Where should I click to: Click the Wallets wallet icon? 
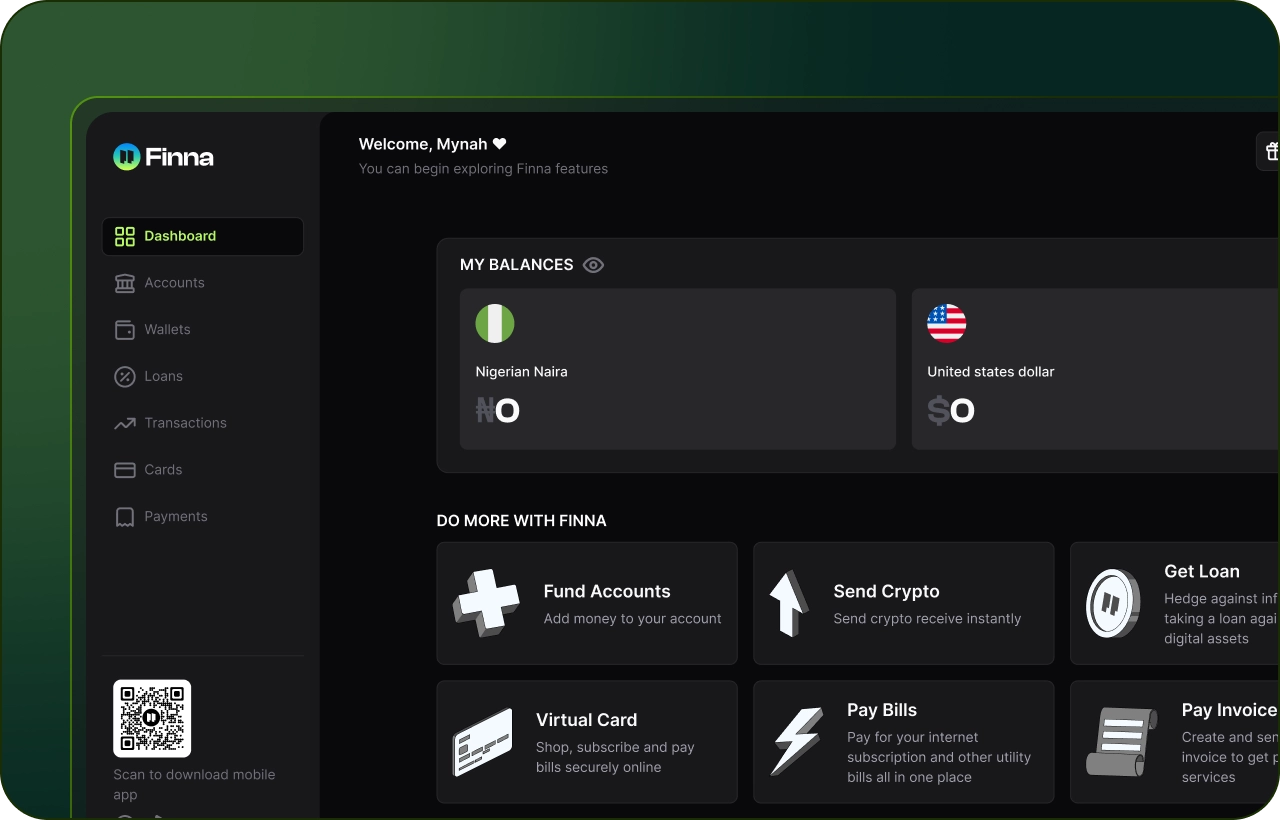point(125,330)
